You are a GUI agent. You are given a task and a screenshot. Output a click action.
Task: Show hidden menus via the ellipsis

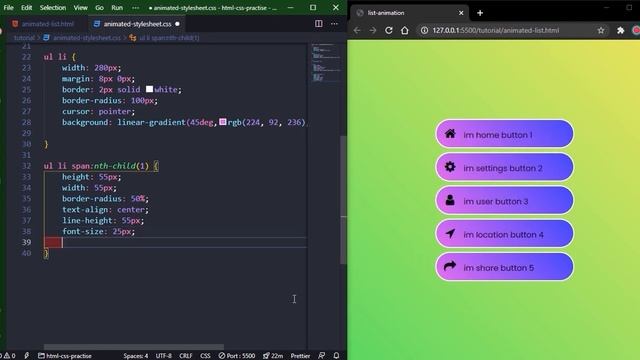(136, 8)
